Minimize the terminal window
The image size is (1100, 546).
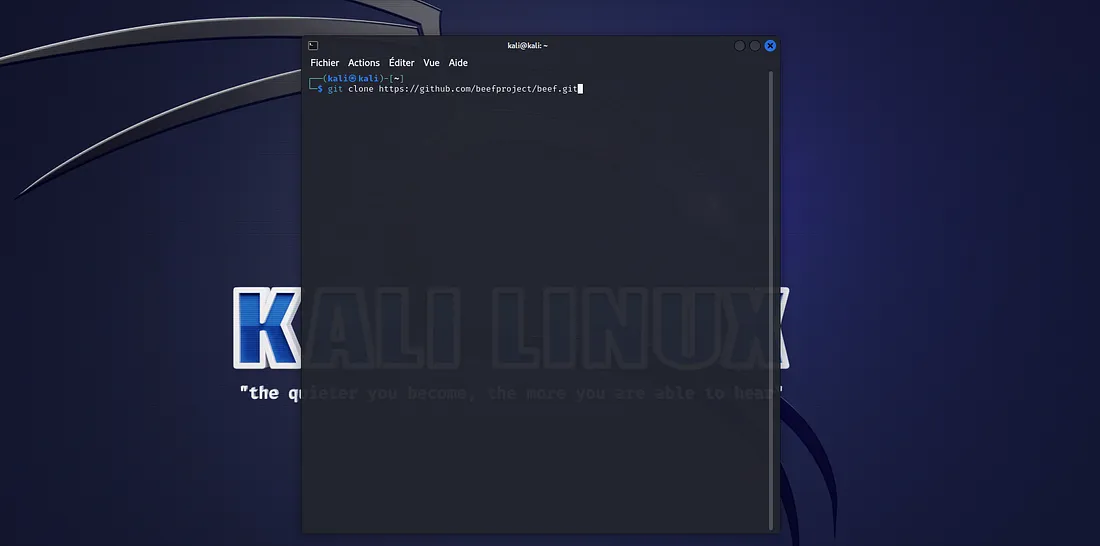739,46
